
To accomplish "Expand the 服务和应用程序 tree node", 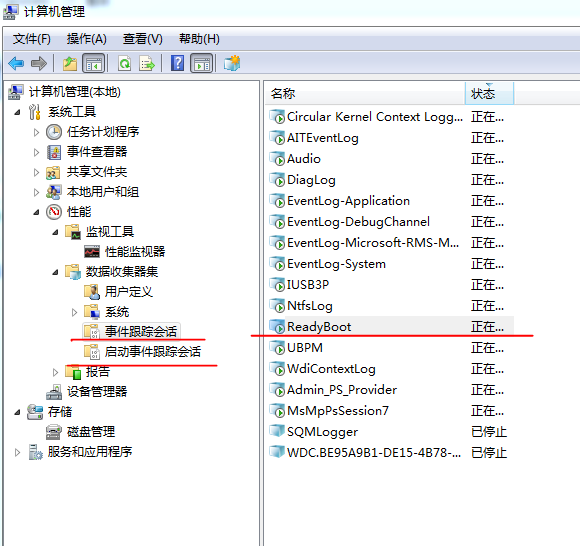I will coord(17,452).
